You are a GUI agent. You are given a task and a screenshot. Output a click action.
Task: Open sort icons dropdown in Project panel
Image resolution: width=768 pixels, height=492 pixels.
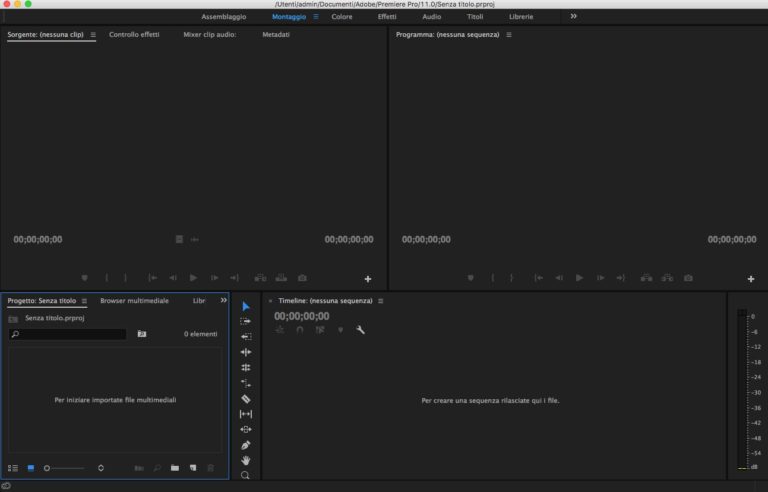coord(101,468)
